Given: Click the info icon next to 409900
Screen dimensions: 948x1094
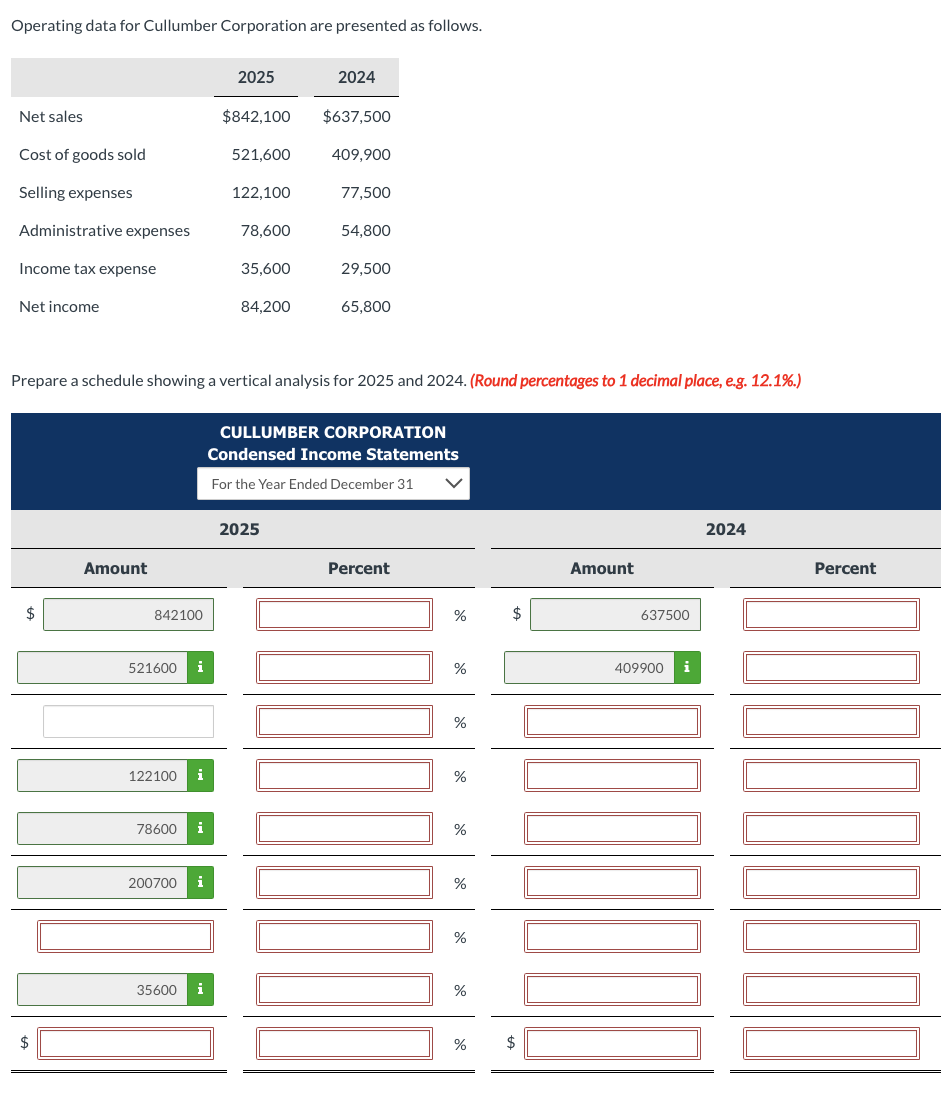Looking at the screenshot, I should [687, 667].
